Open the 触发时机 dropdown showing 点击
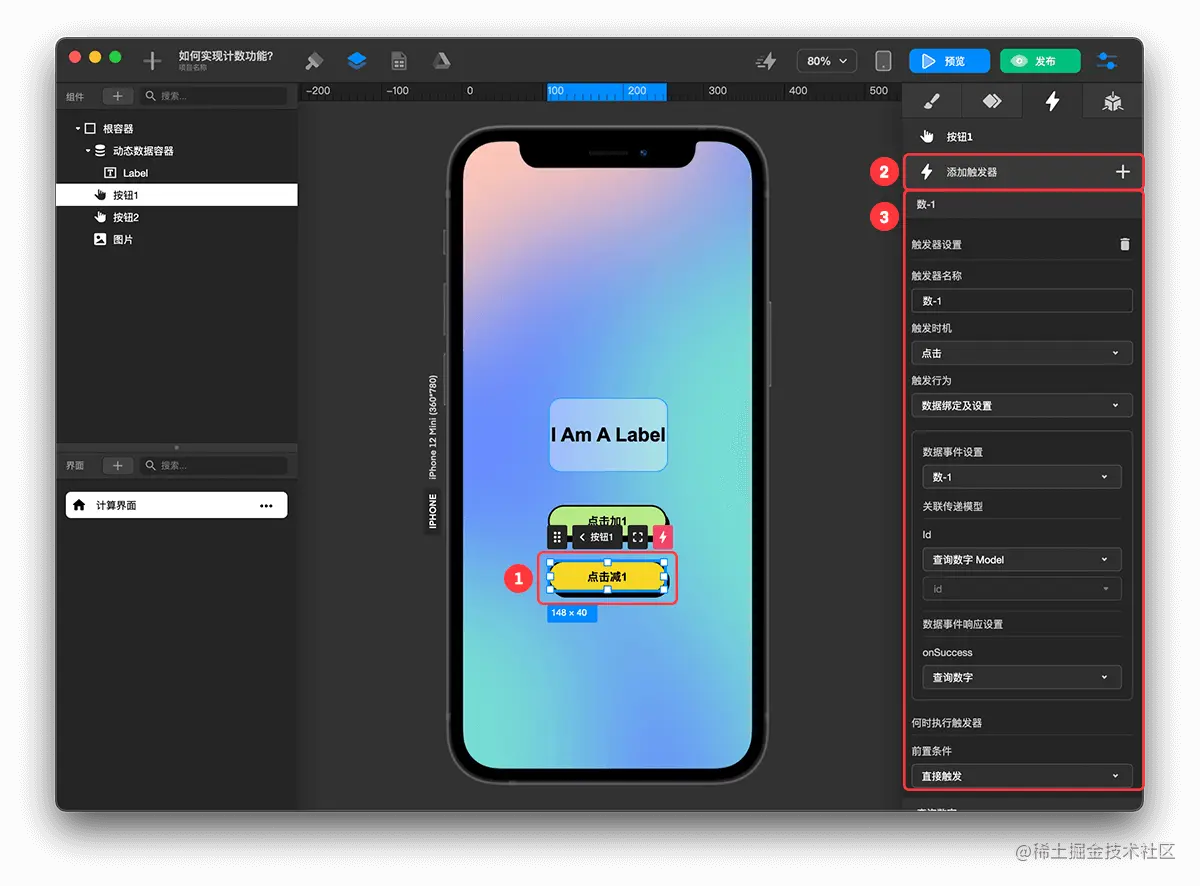The width and height of the screenshot is (1200, 886). coord(1022,353)
